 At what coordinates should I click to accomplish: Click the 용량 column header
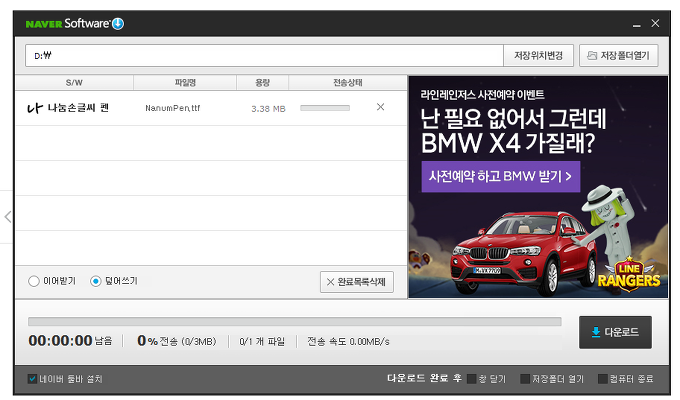pos(262,82)
